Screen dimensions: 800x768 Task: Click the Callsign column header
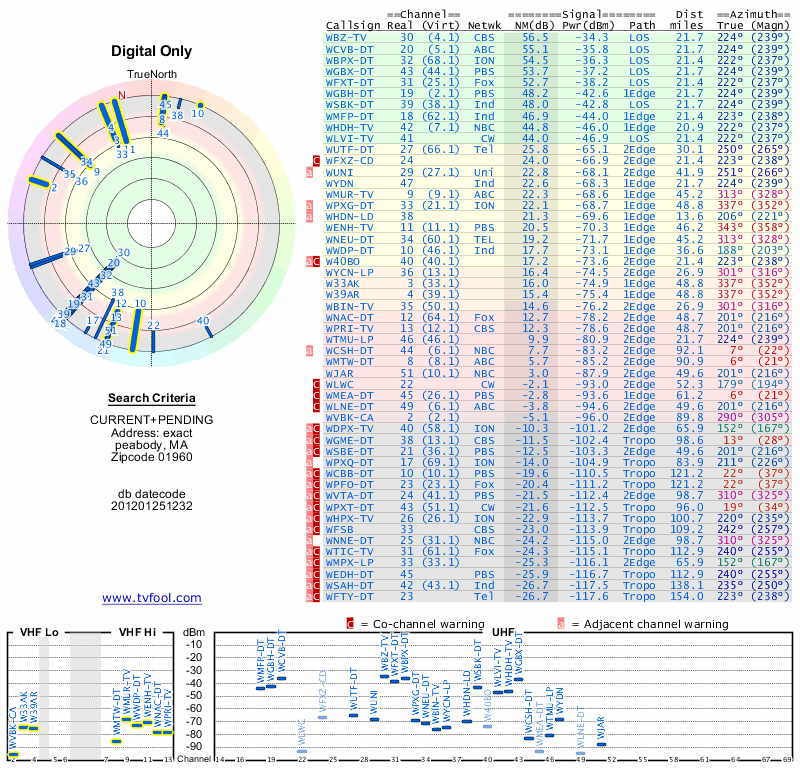point(353,26)
